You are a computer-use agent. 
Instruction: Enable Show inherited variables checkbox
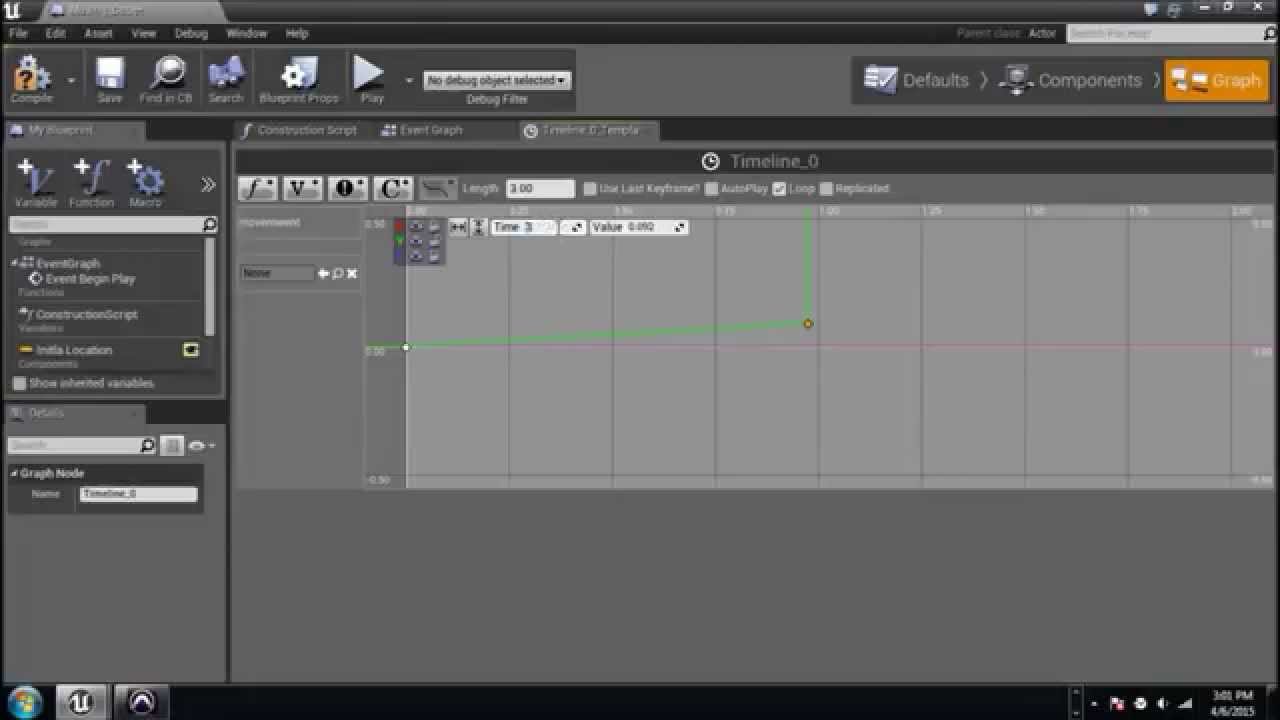coord(19,383)
